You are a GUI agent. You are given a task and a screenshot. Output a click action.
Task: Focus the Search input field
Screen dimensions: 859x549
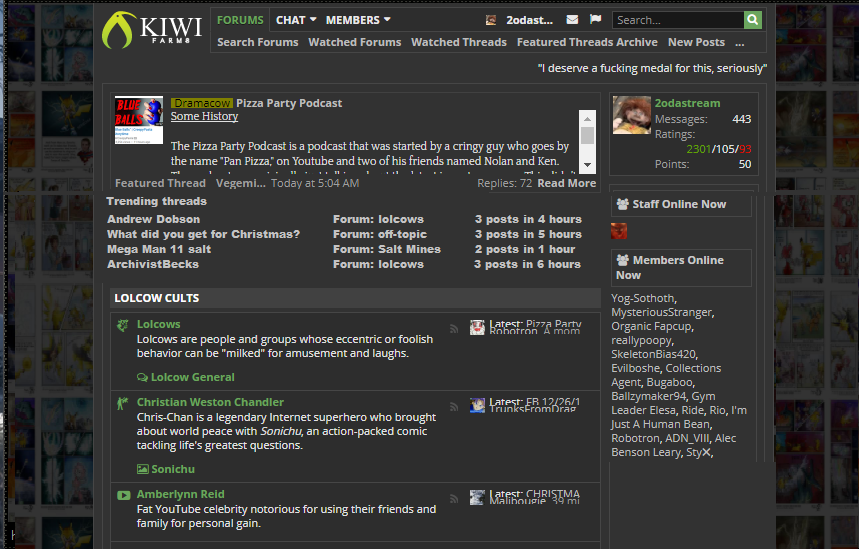pyautogui.click(x=678, y=20)
